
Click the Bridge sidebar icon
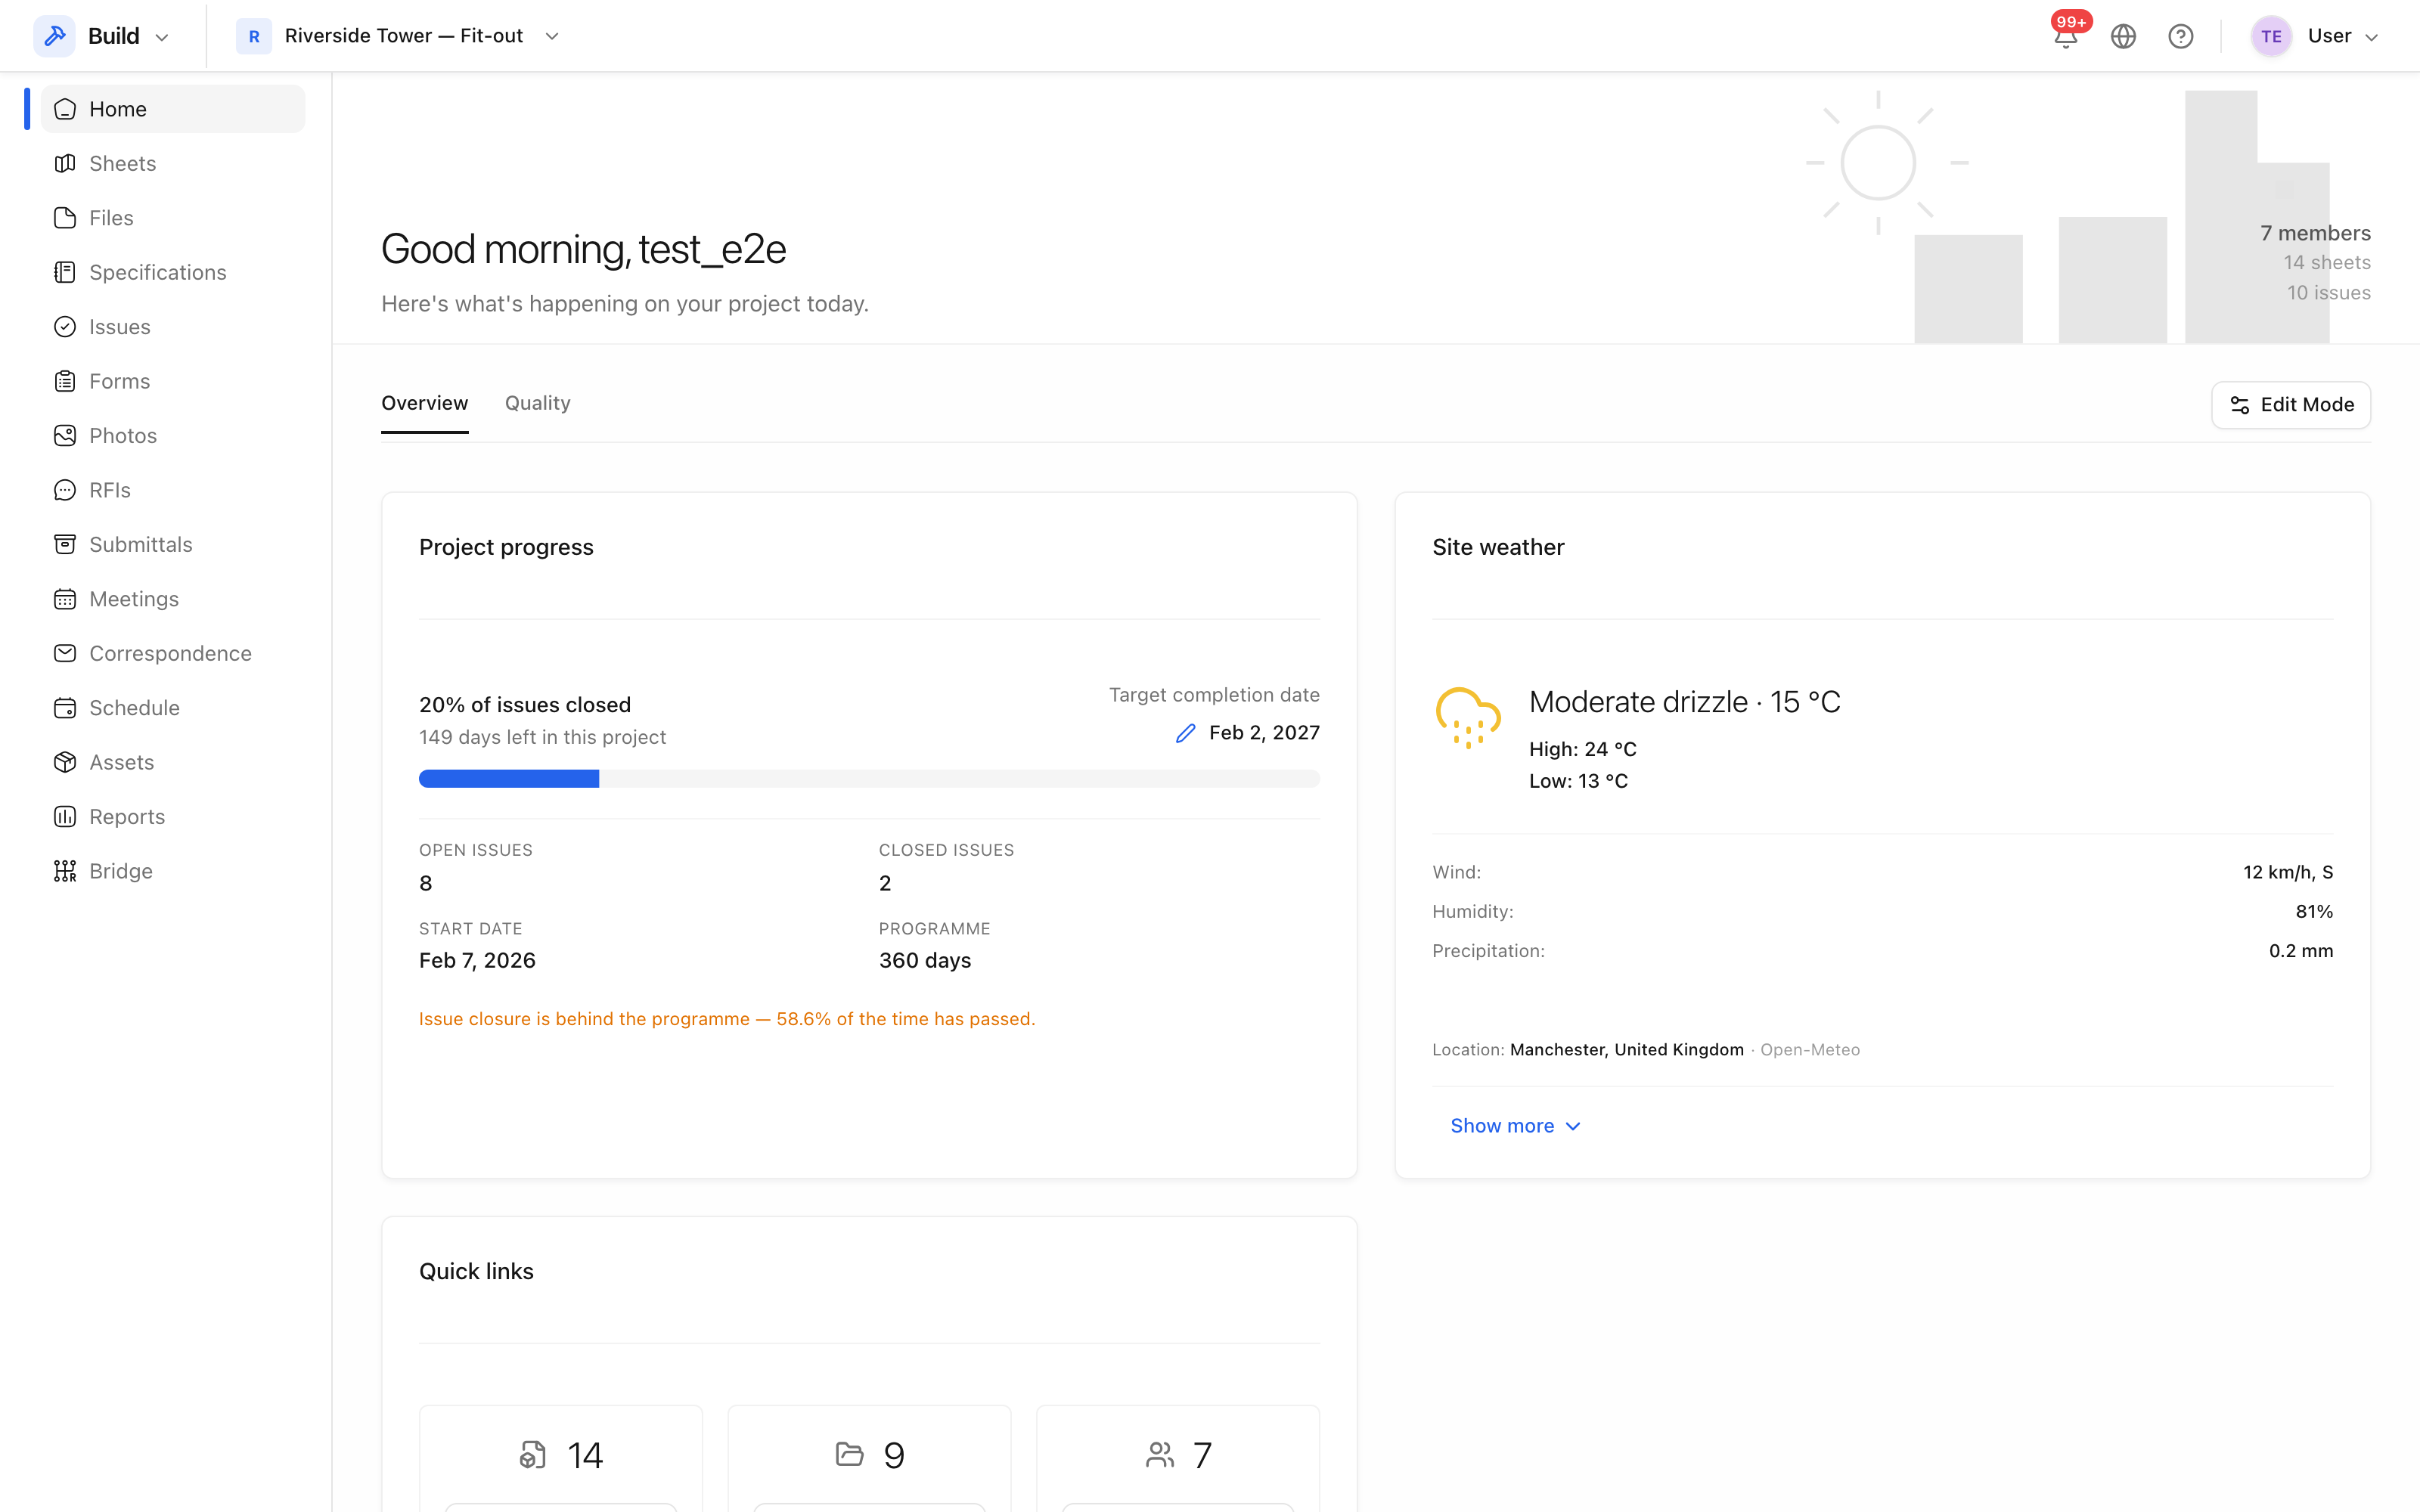tap(65, 871)
